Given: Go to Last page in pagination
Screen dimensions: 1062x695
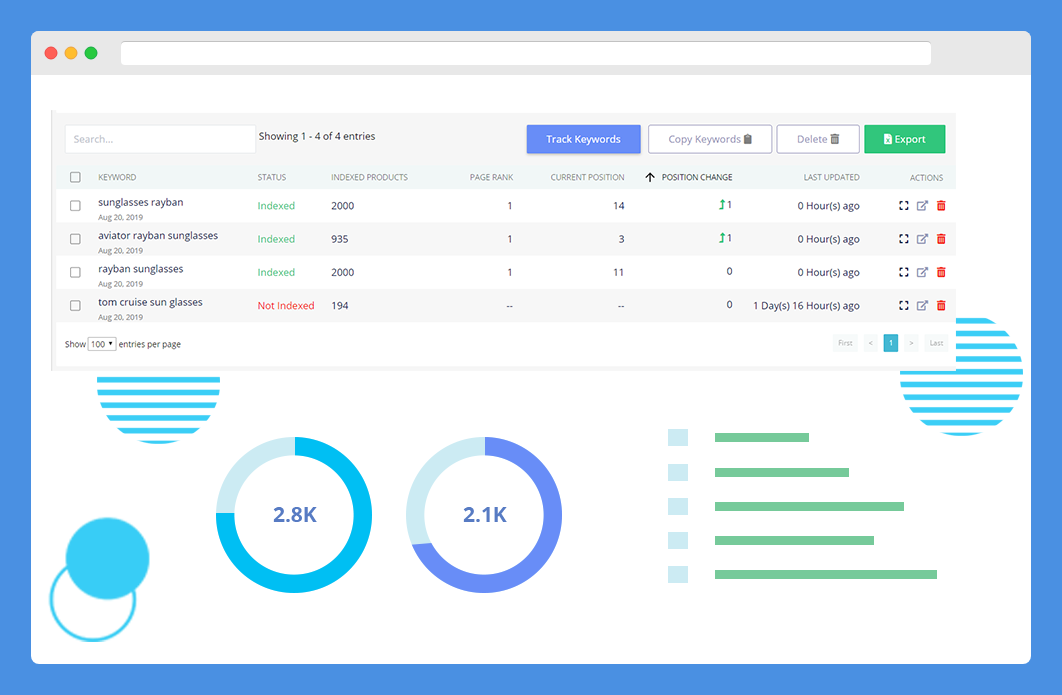Looking at the screenshot, I should (x=936, y=343).
